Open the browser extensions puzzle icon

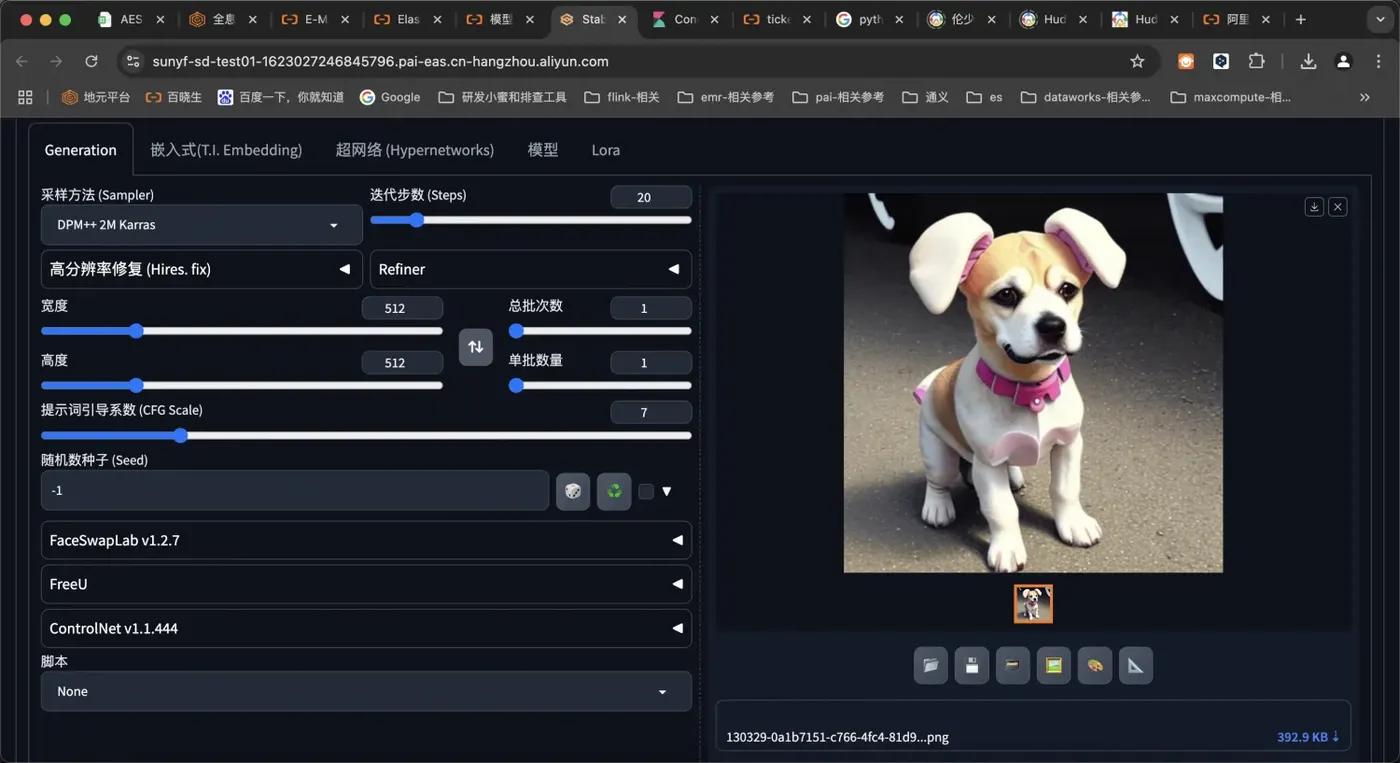[x=1257, y=61]
